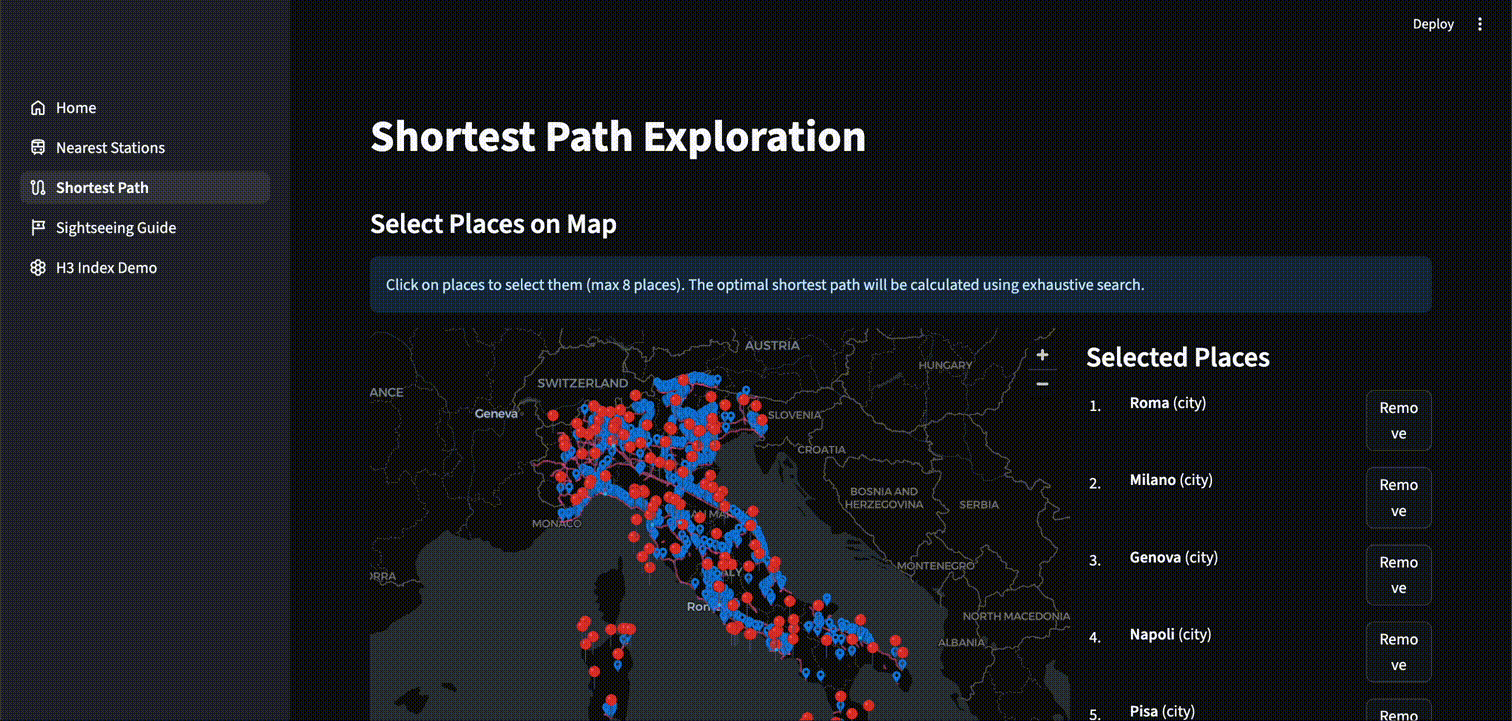
Task: Click the Select Places on Map heading
Action: 493,224
